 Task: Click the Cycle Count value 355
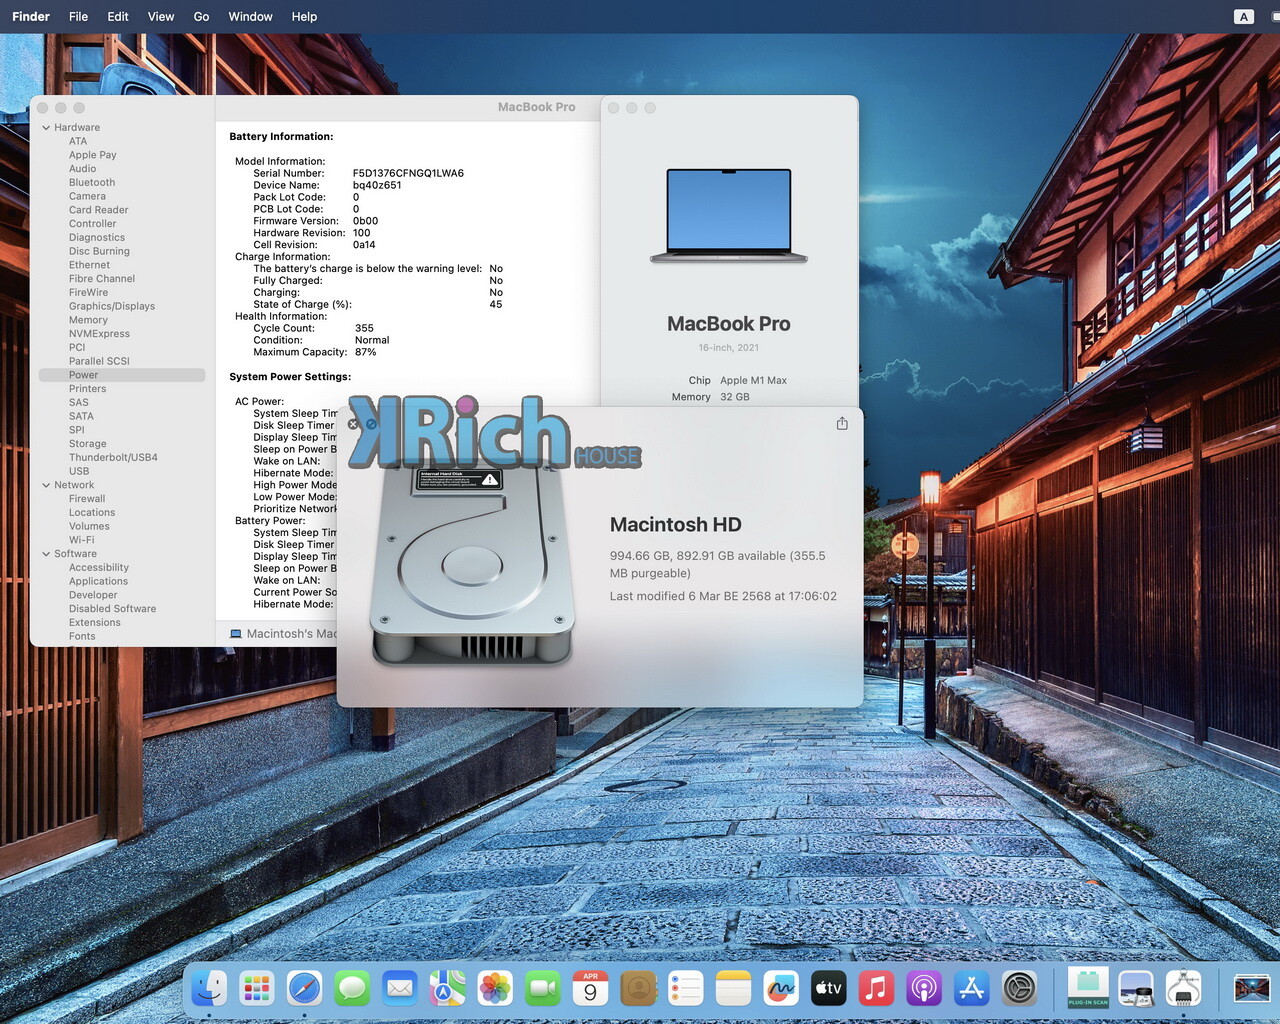364,328
